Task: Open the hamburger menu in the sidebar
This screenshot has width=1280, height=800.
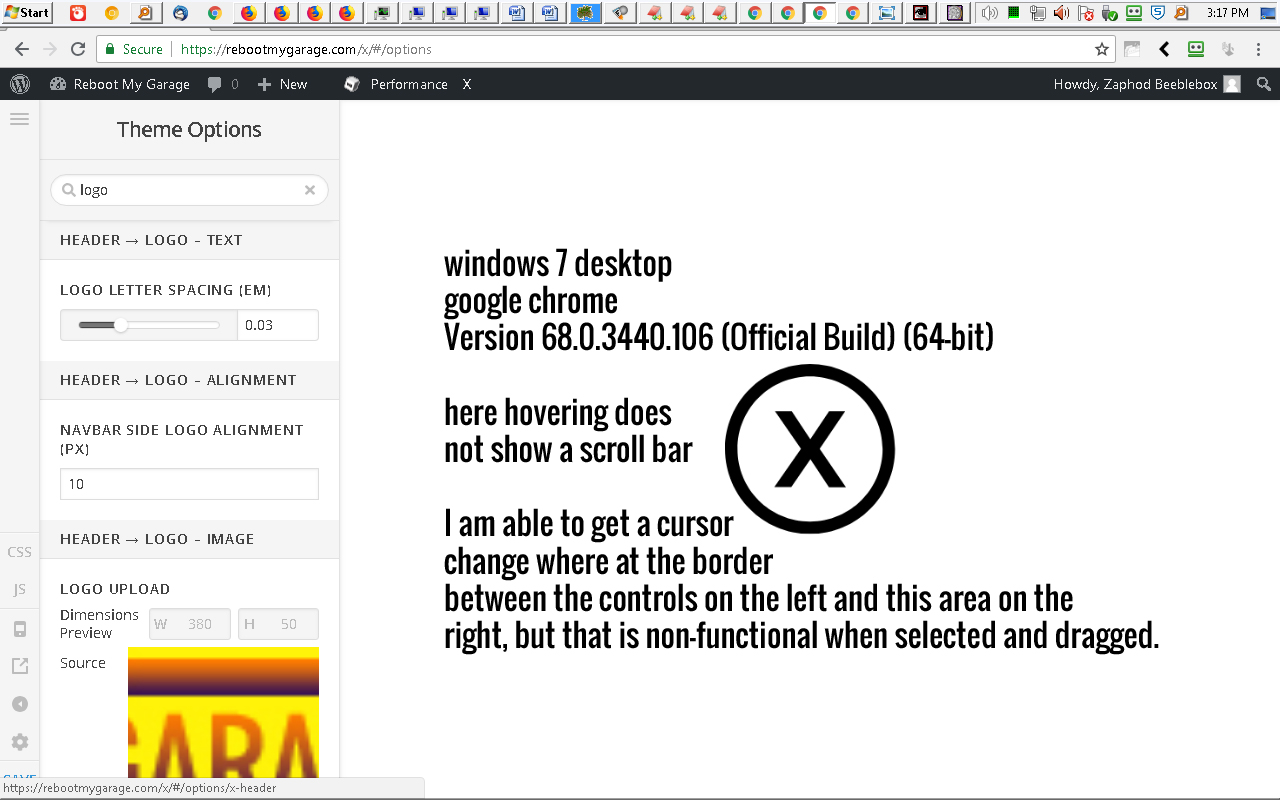Action: pos(19,119)
